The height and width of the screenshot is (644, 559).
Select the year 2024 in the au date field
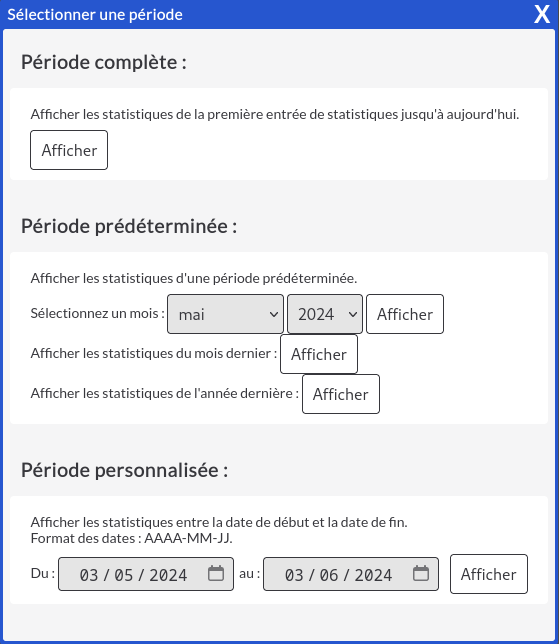(373, 575)
